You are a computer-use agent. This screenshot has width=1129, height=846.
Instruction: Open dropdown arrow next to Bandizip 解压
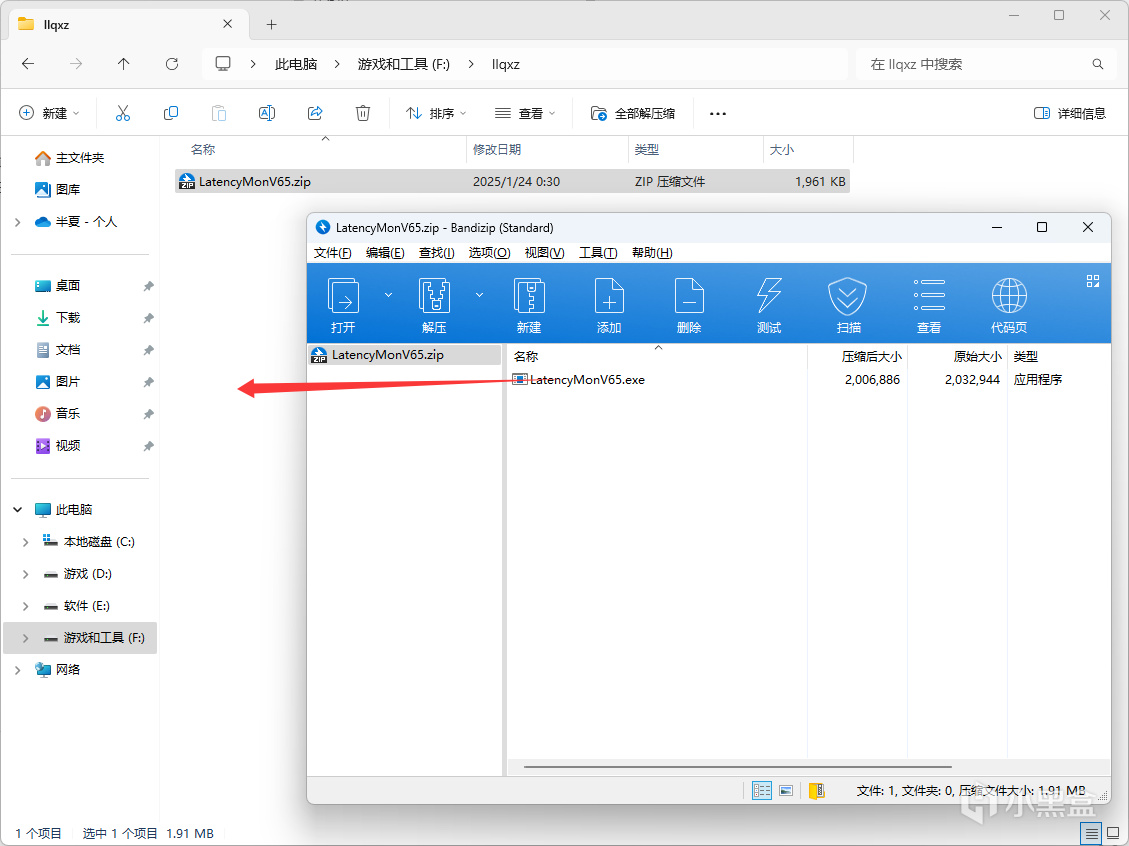(480, 295)
